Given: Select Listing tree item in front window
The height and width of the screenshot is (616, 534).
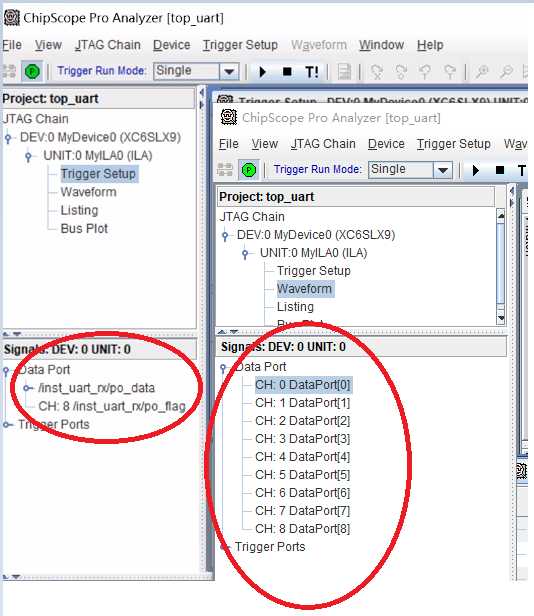Looking at the screenshot, I should 295,307.
